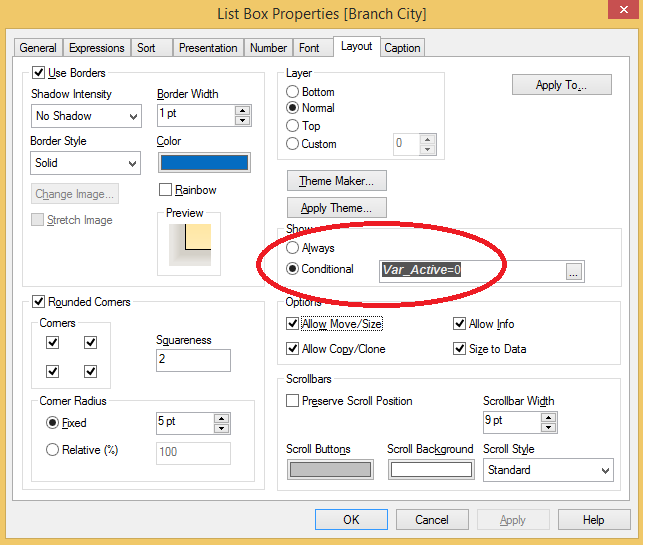645x545 pixels.
Task: Pick the blue border Color swatch
Action: (203, 162)
